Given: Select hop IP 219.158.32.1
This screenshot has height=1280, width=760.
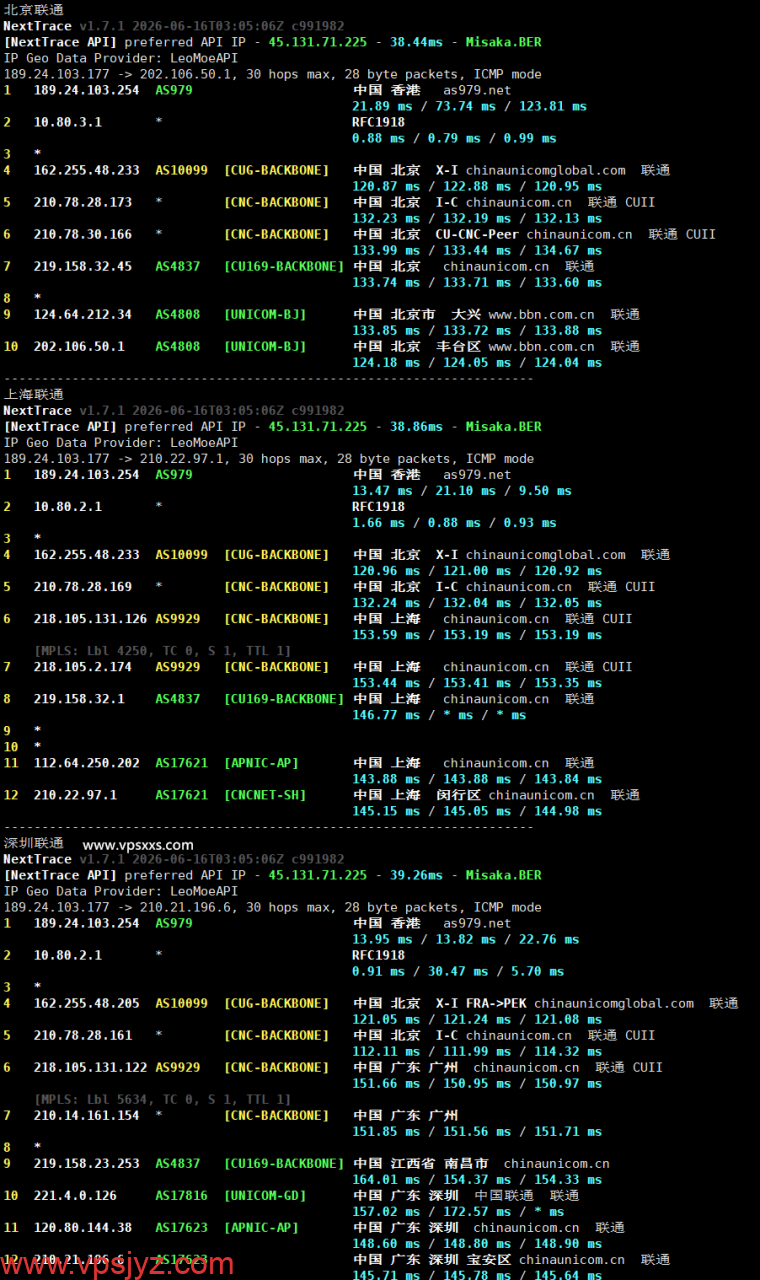Looking at the screenshot, I should click(80, 699).
